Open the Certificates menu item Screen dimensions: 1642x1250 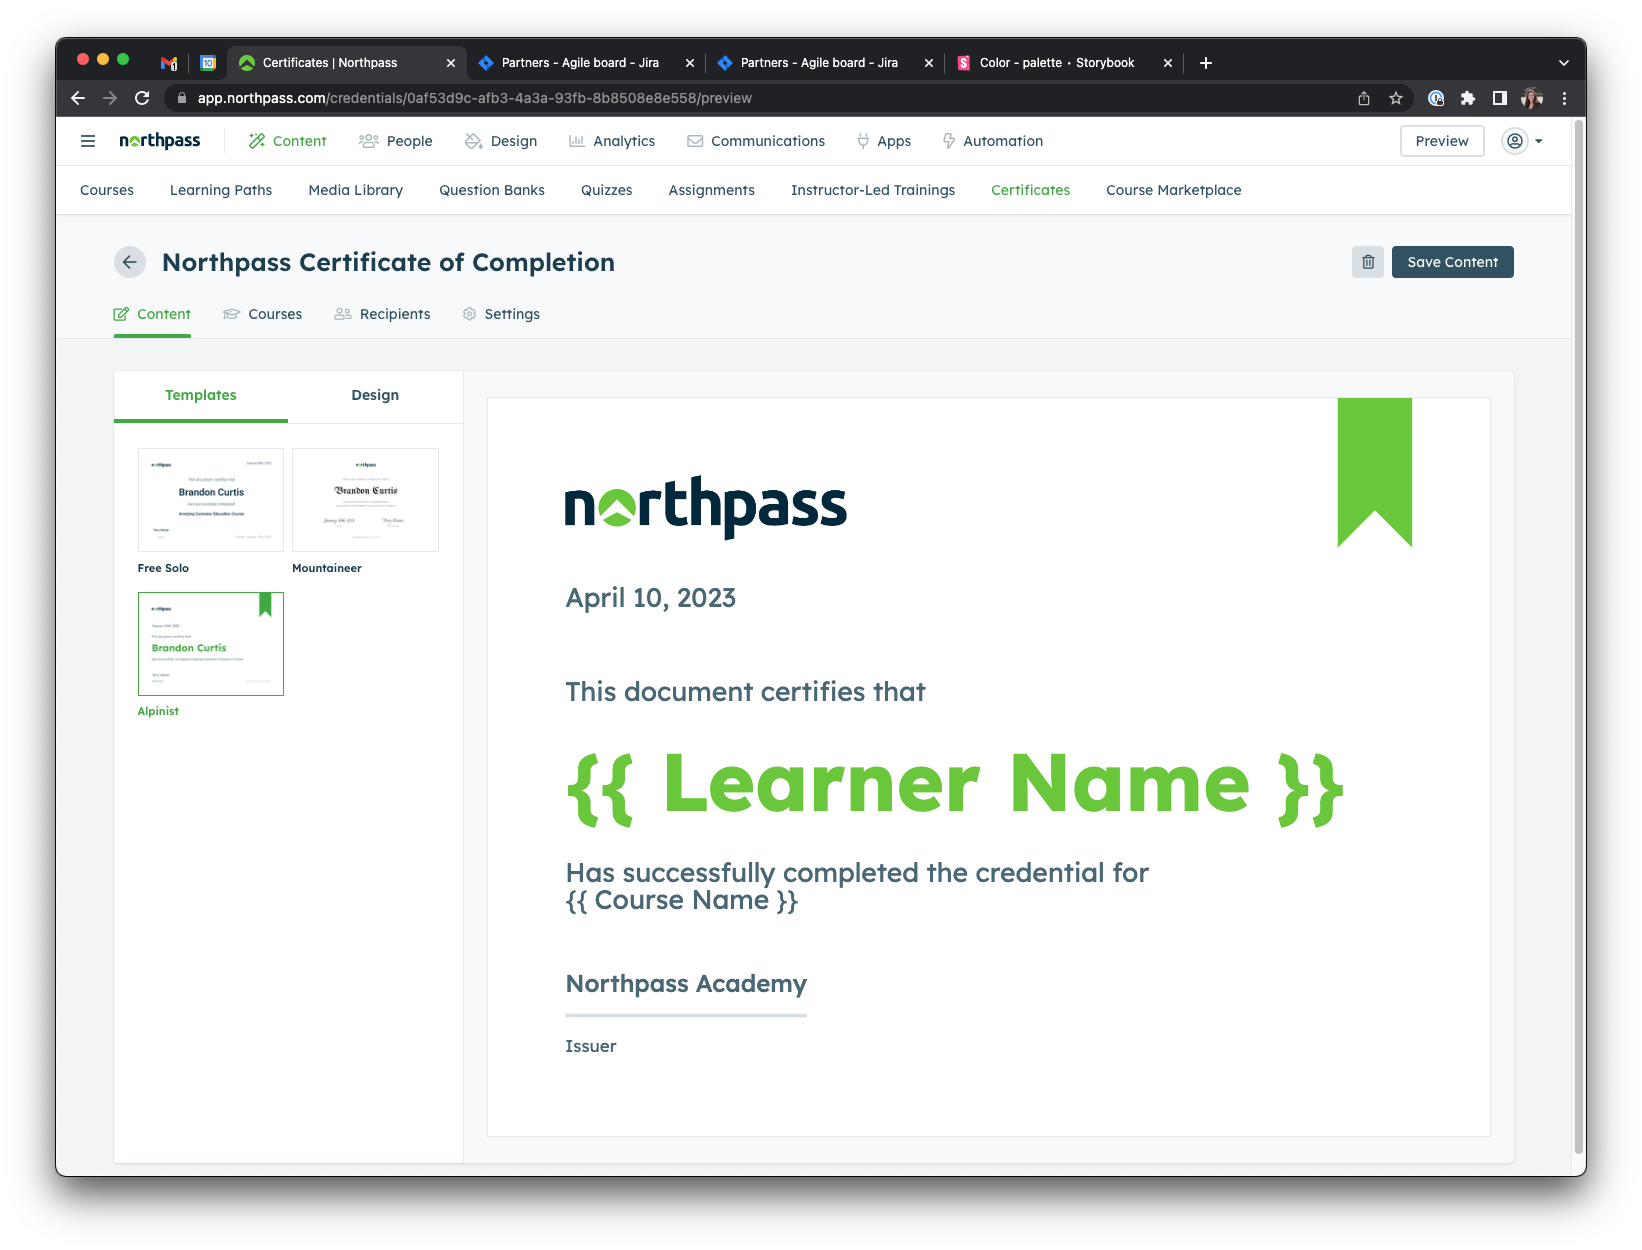[1030, 190]
